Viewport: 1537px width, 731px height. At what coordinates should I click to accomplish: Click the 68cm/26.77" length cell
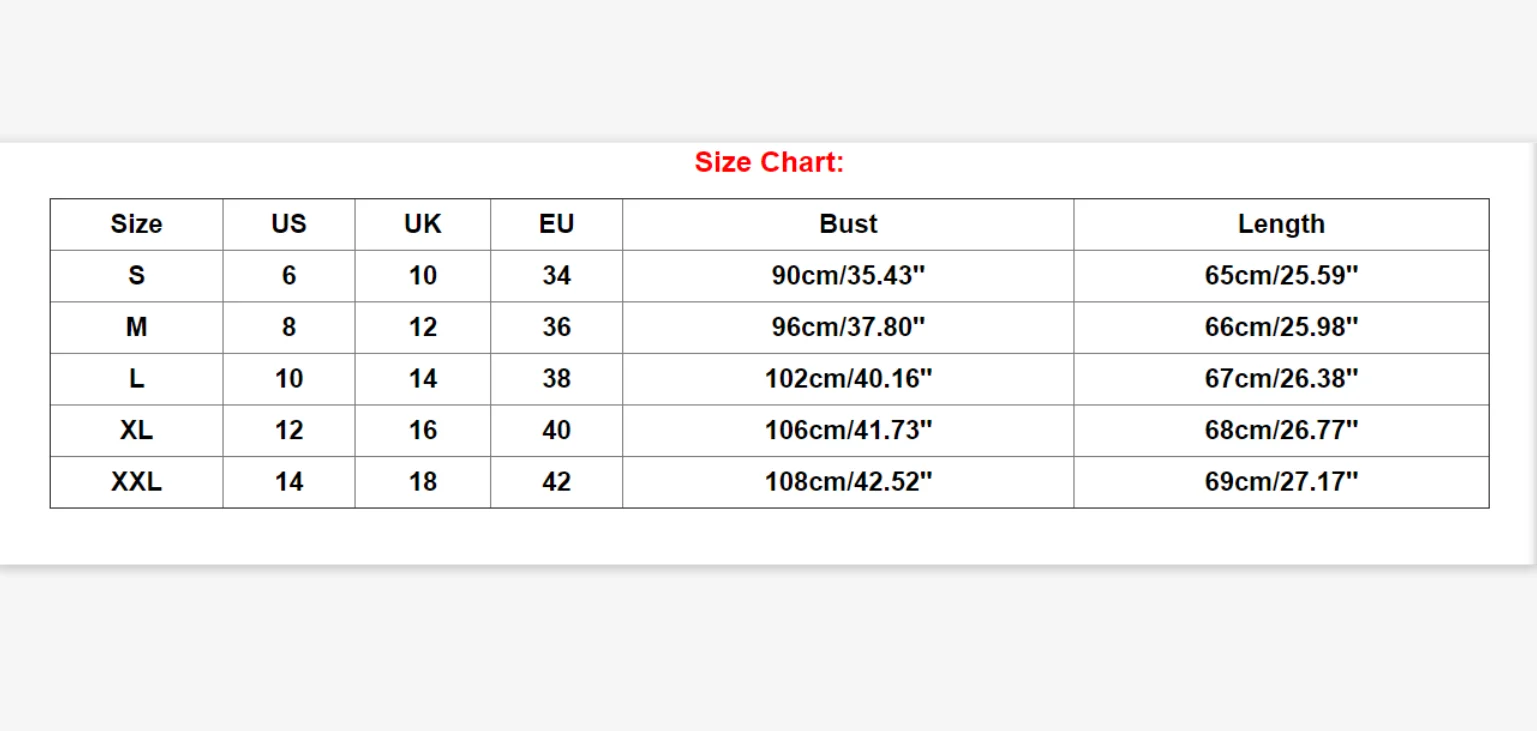[x=1281, y=431]
